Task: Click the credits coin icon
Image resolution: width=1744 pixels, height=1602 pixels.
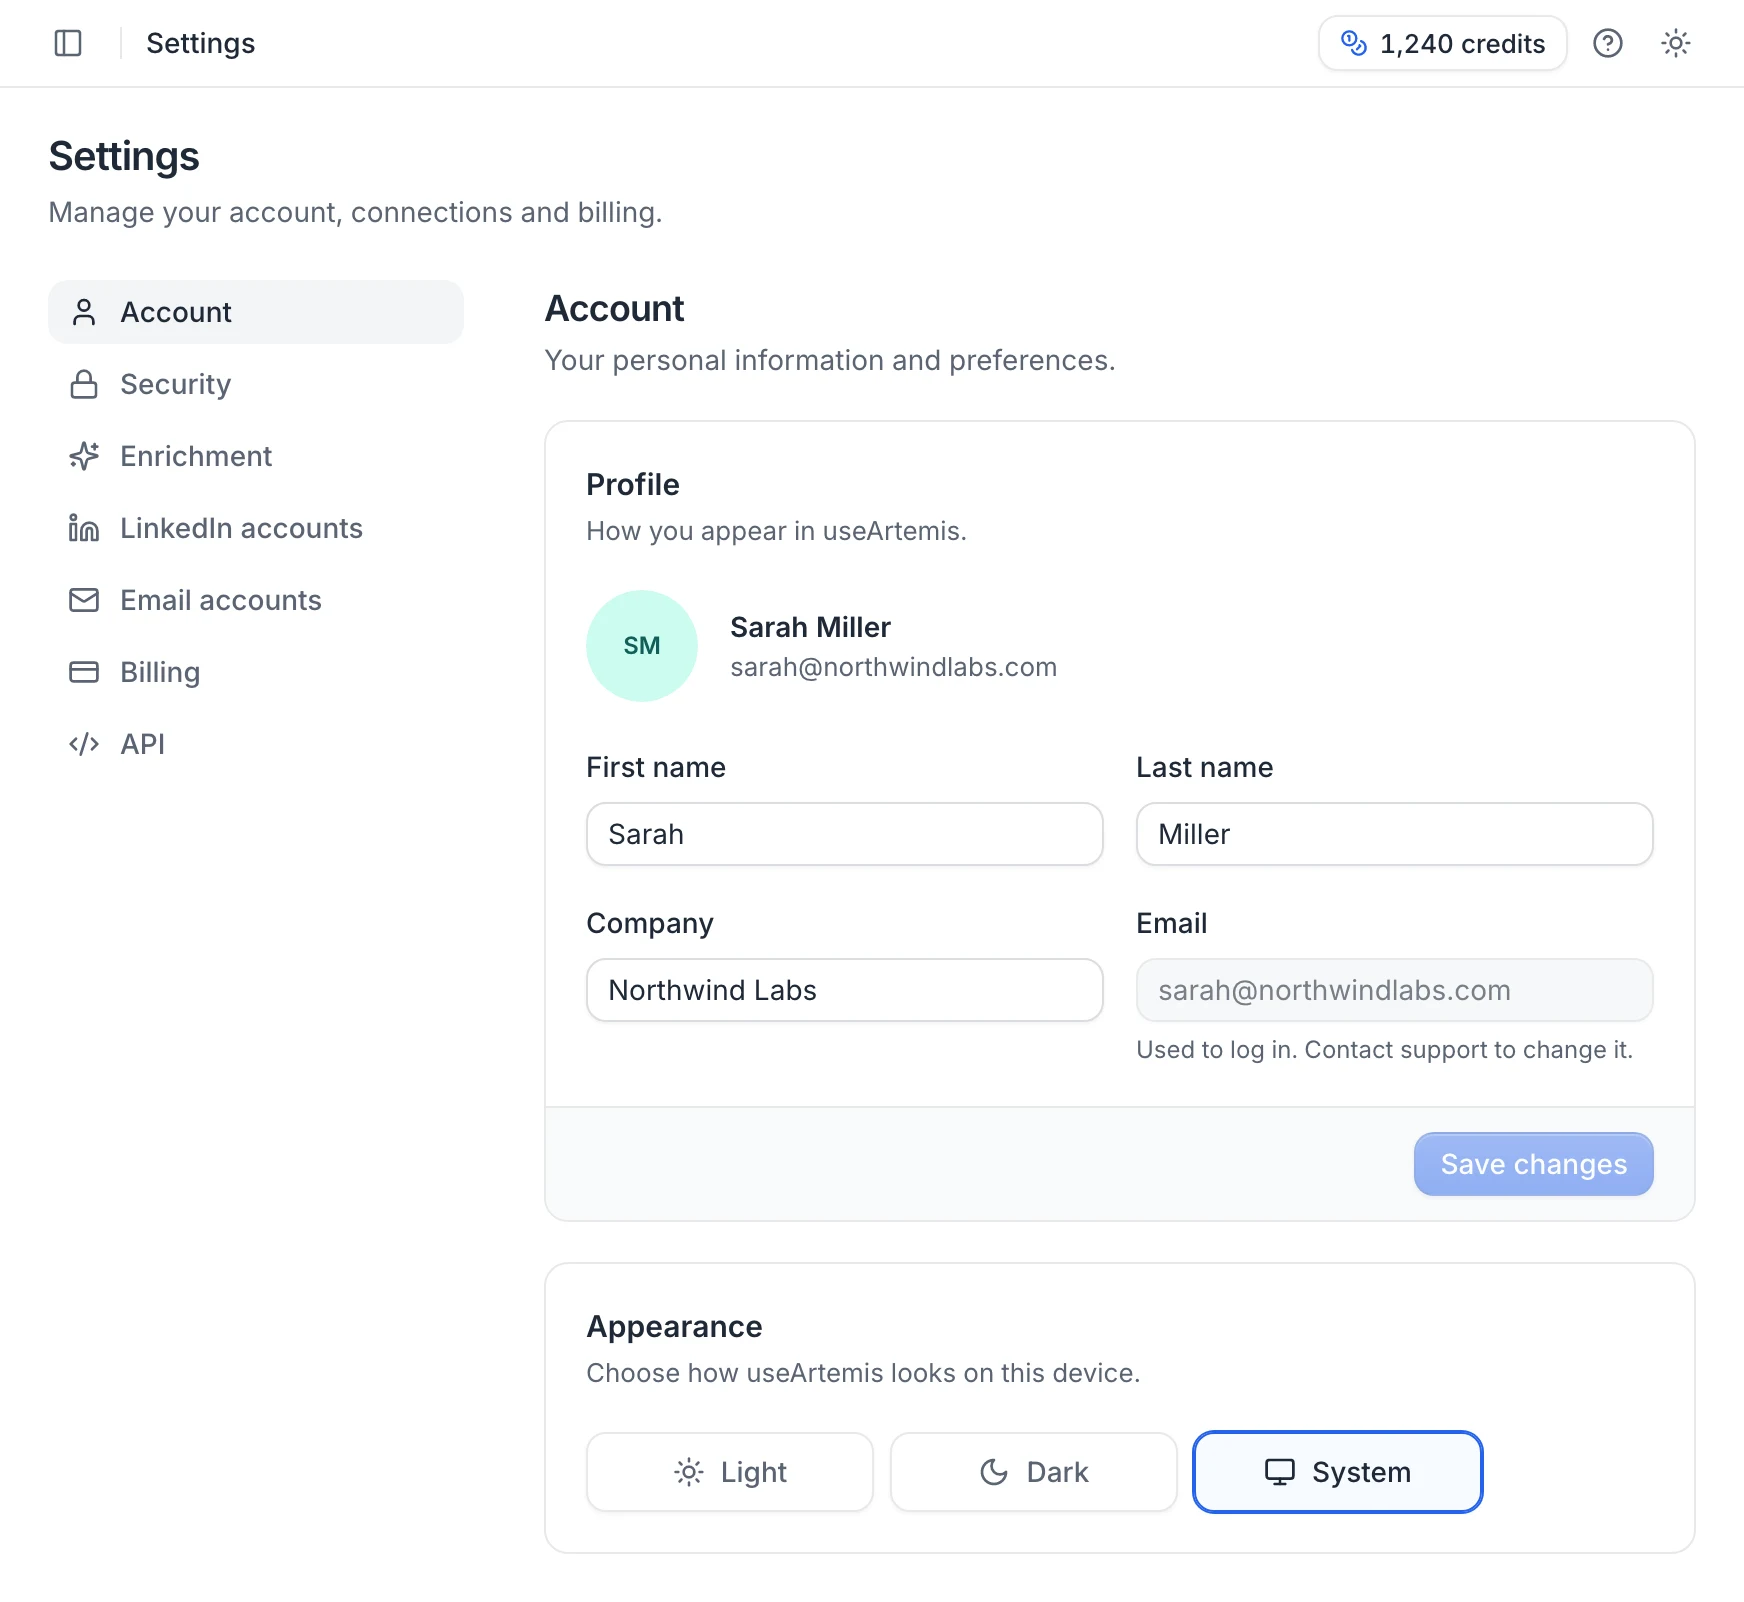Action: [x=1354, y=43]
